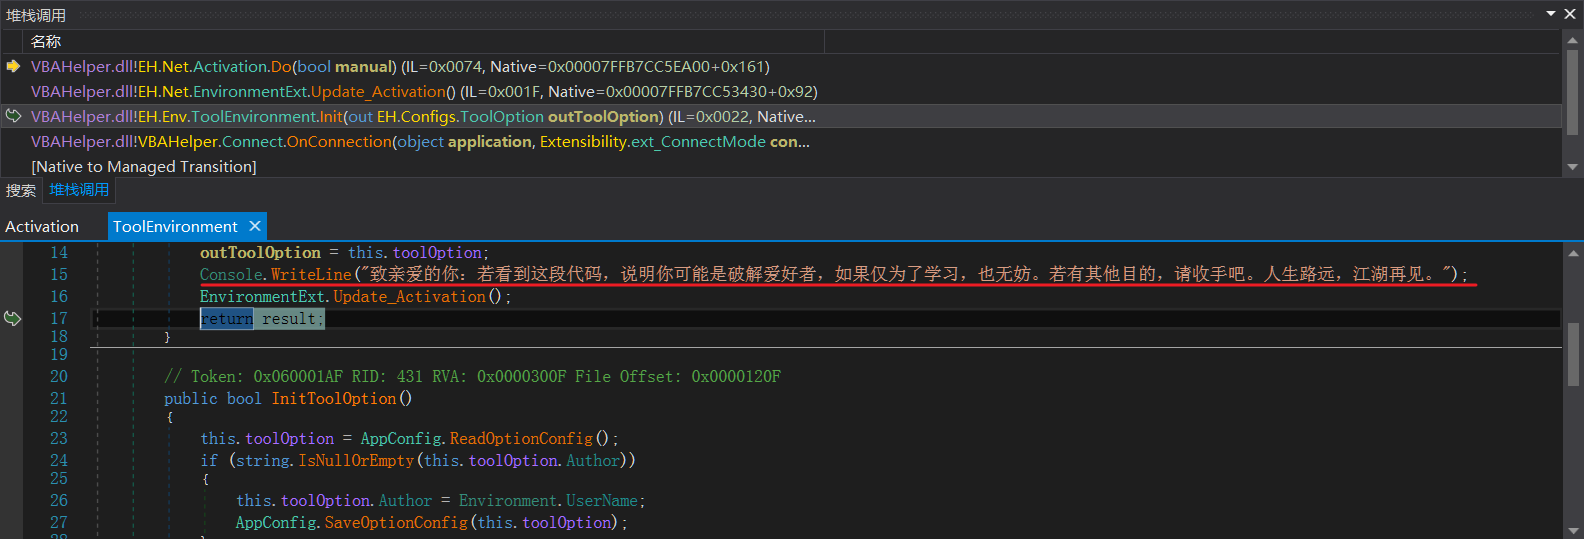Click line number 21 in the gutter

coord(59,398)
